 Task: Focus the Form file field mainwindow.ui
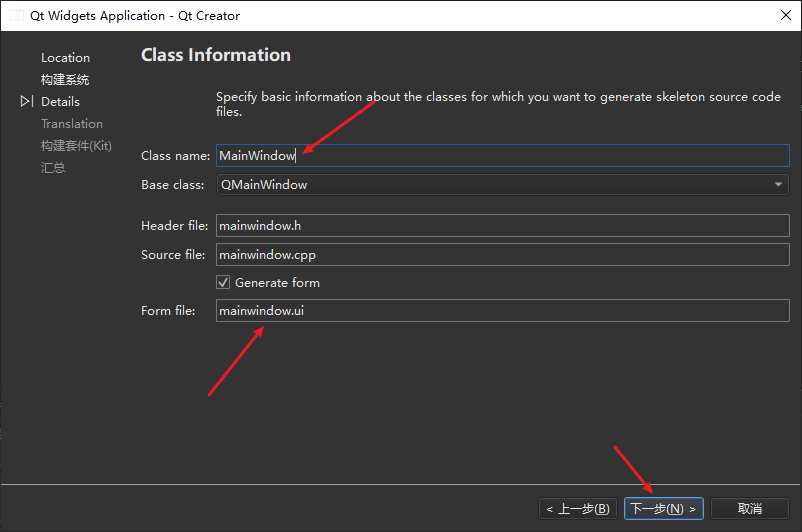pos(502,311)
